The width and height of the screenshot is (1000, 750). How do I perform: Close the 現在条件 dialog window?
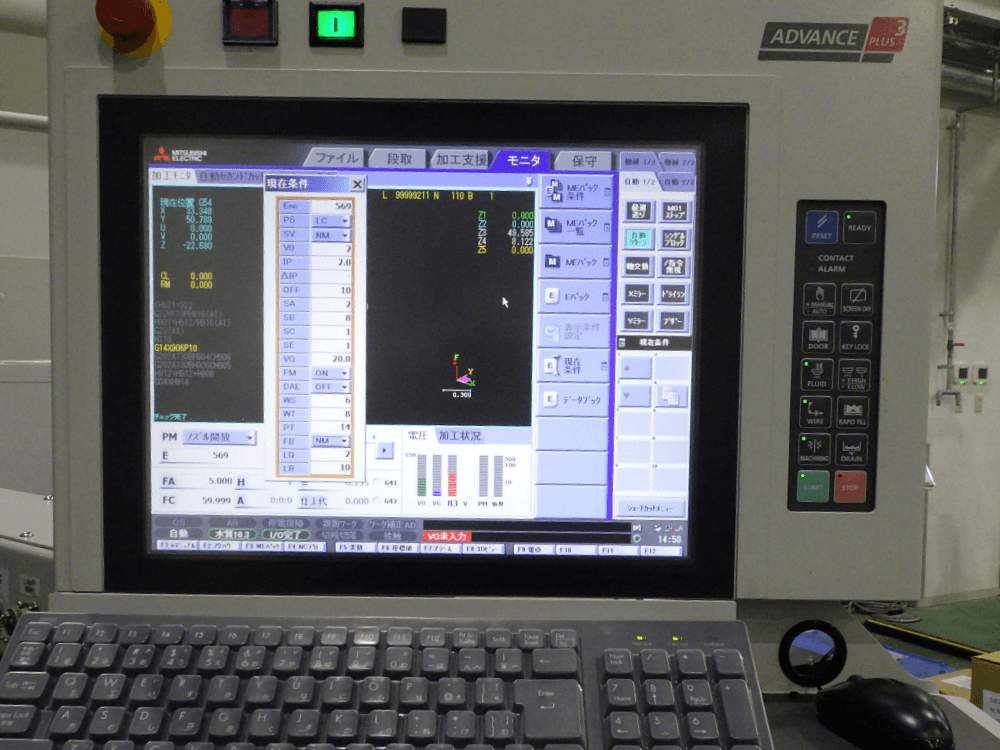pos(357,184)
